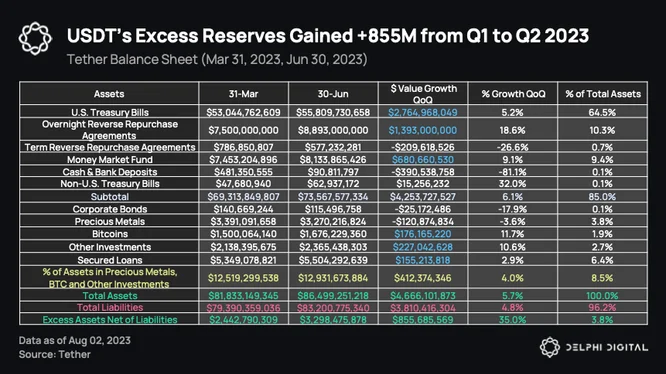Click the Secured Loans row label
Image resolution: width=666 pixels, height=374 pixels.
[x=110, y=260]
